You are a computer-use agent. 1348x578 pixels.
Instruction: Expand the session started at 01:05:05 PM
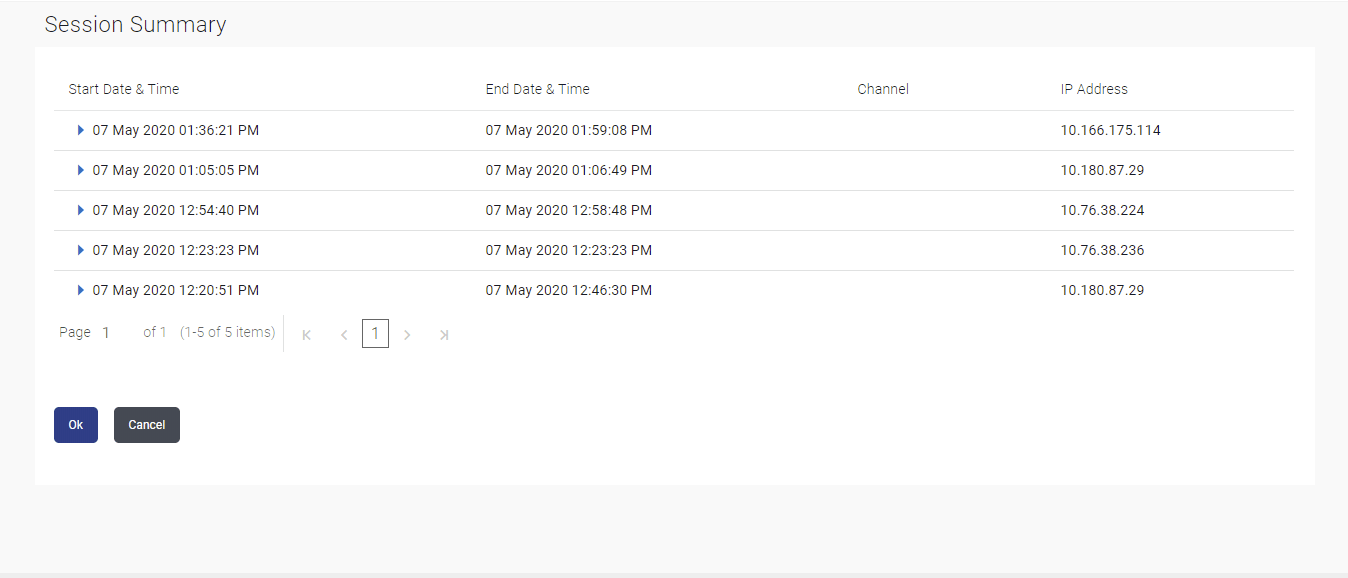tap(81, 170)
